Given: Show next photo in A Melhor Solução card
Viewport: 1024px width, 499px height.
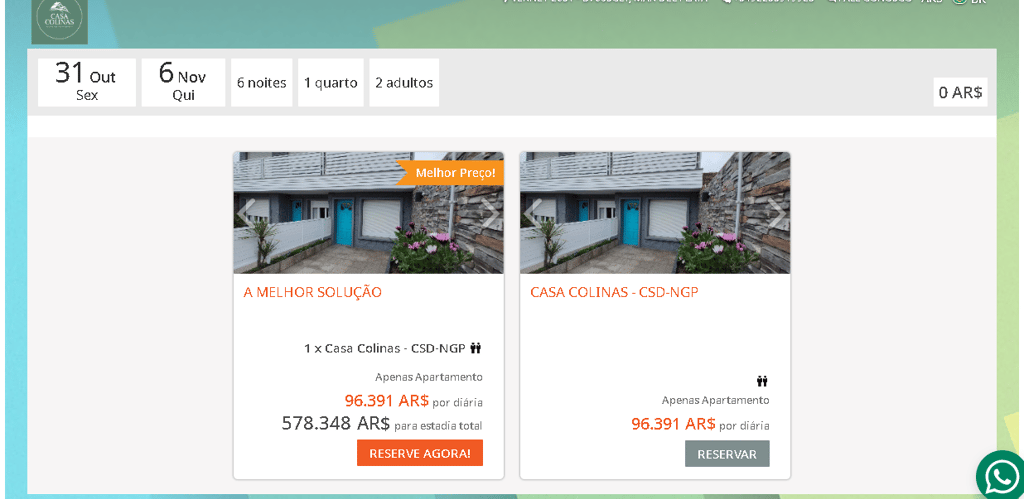Looking at the screenshot, I should coord(490,214).
